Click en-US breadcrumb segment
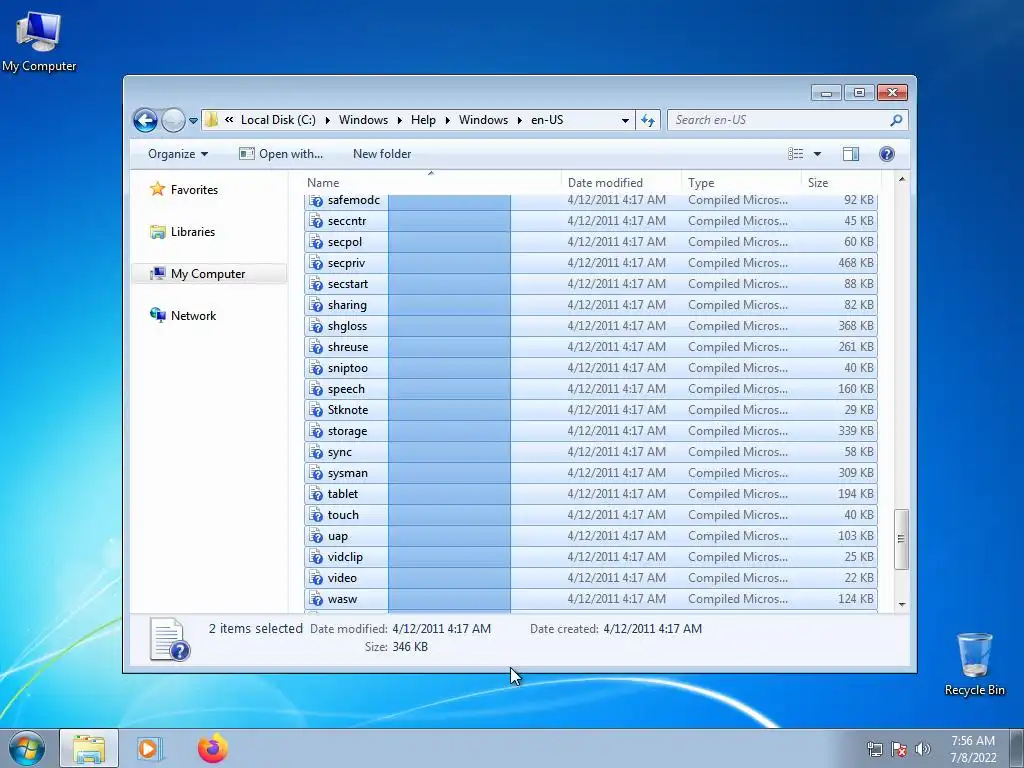This screenshot has height=768, width=1024. click(547, 120)
